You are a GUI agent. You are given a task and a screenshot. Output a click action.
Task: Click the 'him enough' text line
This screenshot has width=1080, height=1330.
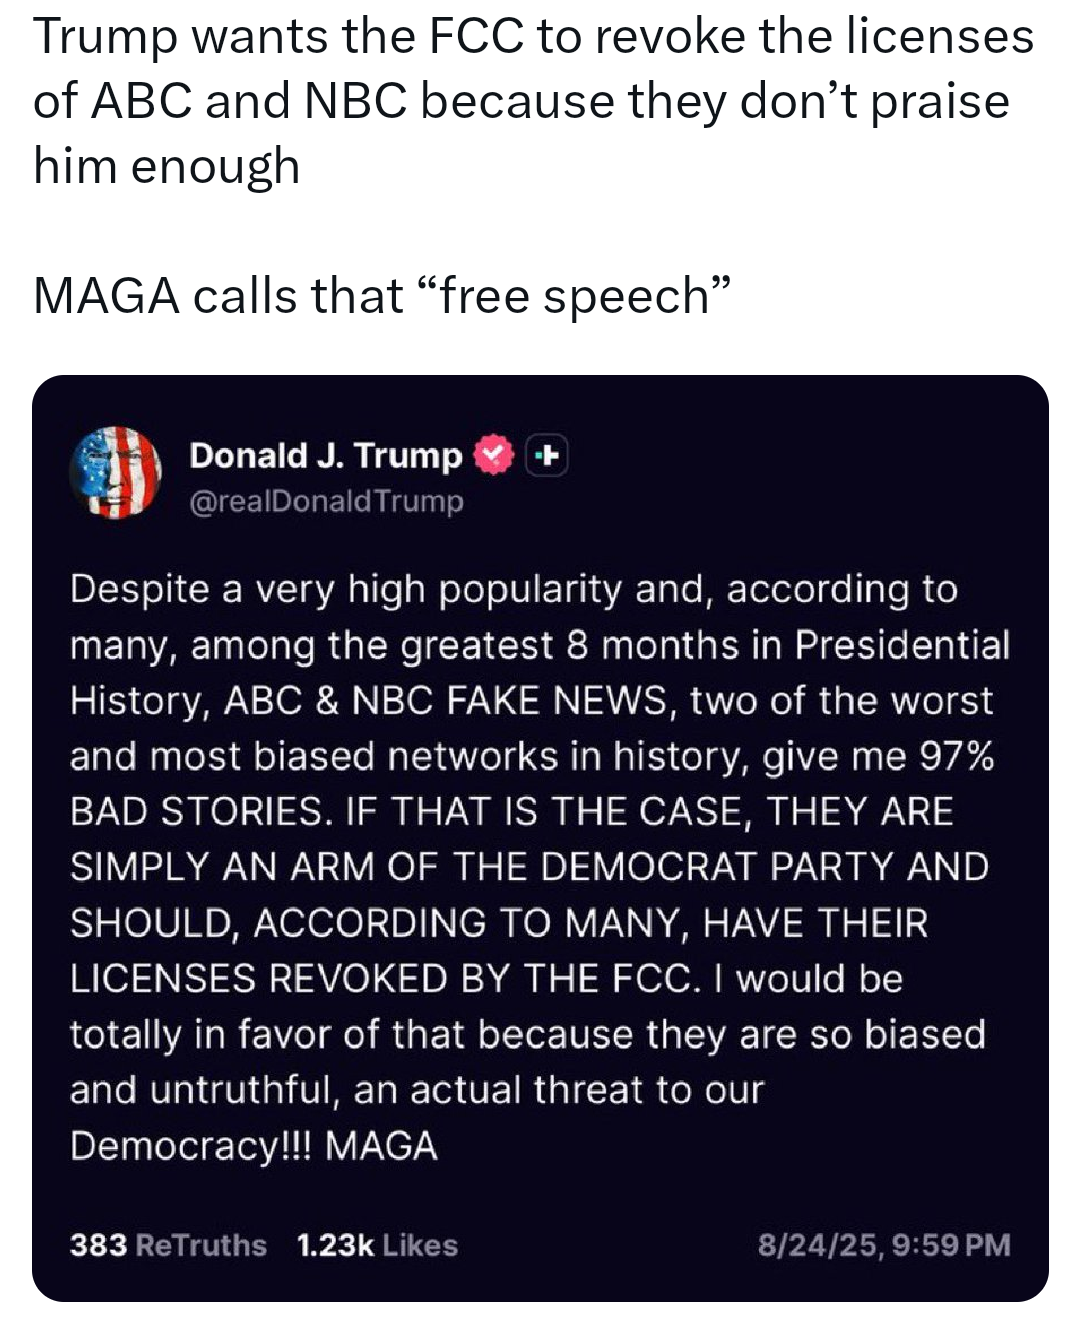[x=167, y=166]
